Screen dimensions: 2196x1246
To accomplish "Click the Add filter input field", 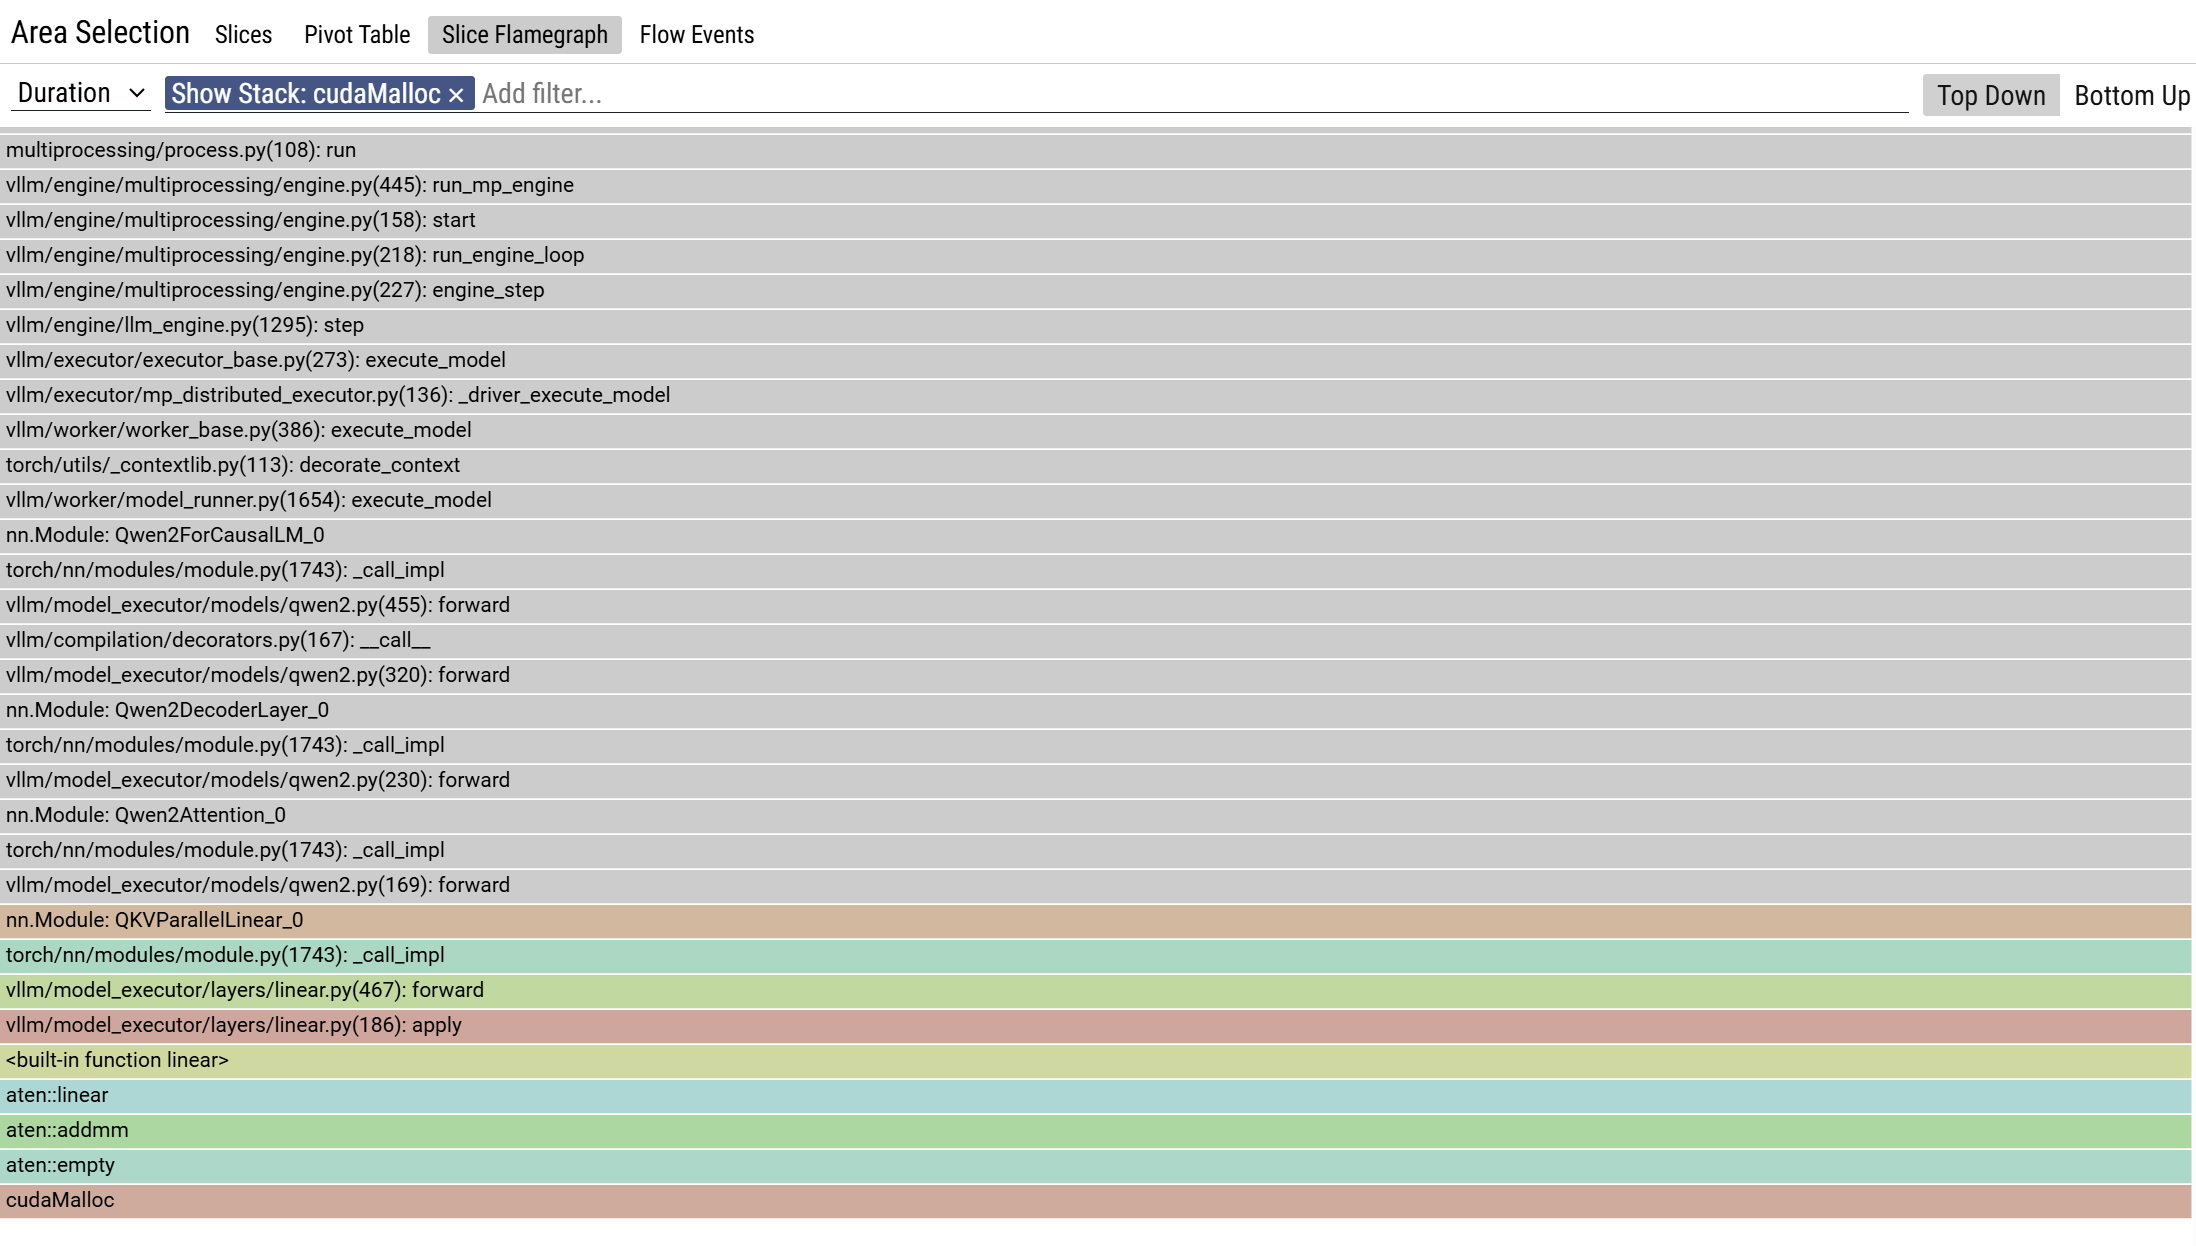I will pyautogui.click(x=1190, y=94).
